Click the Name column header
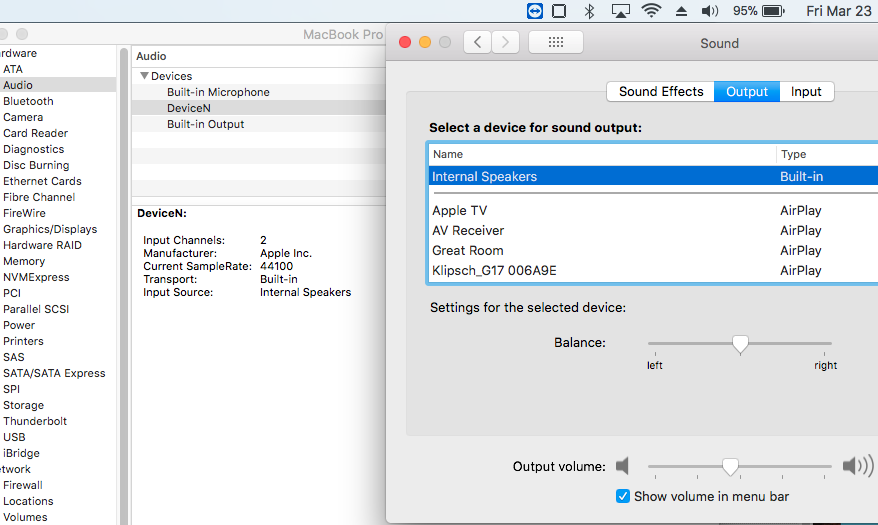The width and height of the screenshot is (878, 525). coord(448,154)
